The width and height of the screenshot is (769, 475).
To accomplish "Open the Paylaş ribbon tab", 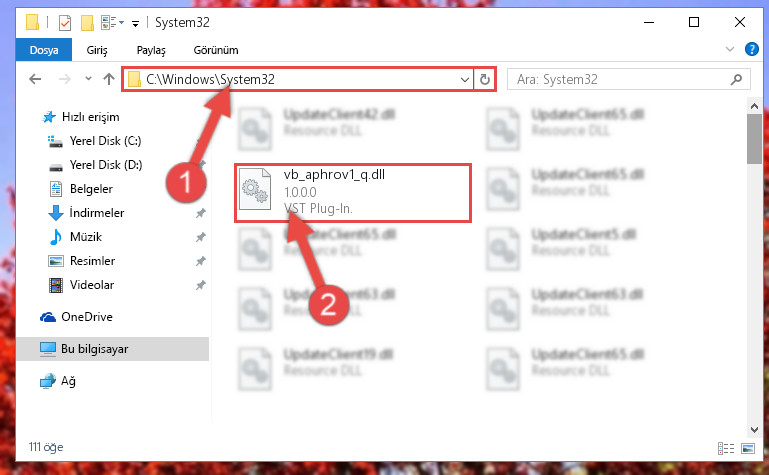I will (151, 50).
